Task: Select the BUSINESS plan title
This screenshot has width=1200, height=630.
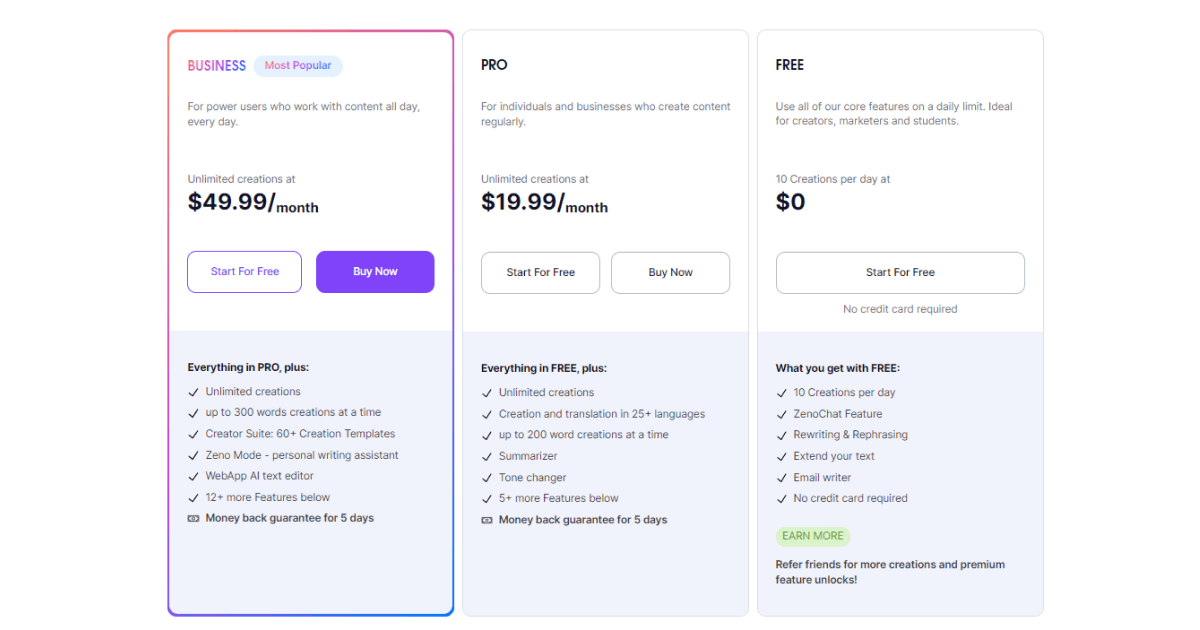Action: coord(216,65)
